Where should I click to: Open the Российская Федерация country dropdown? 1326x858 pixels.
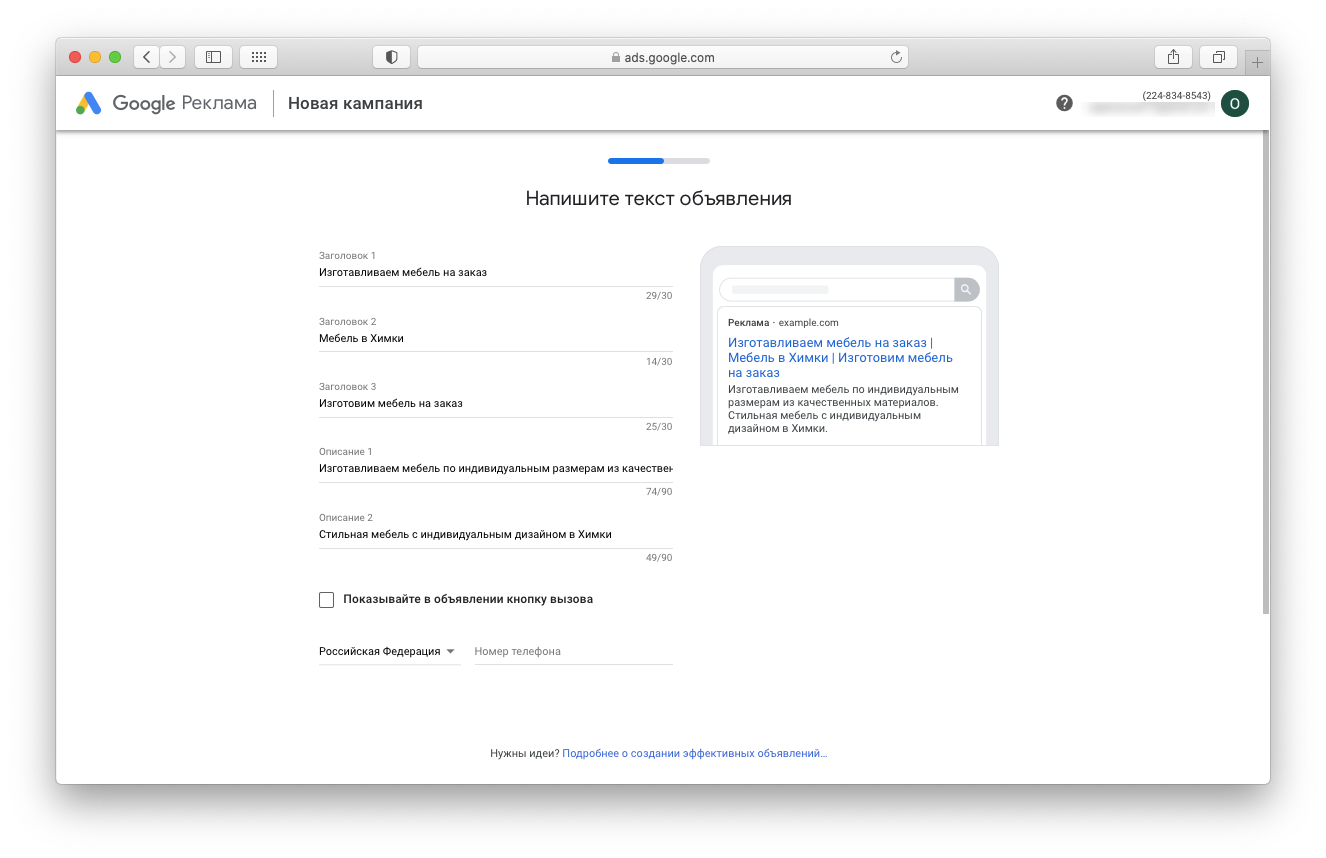point(389,651)
